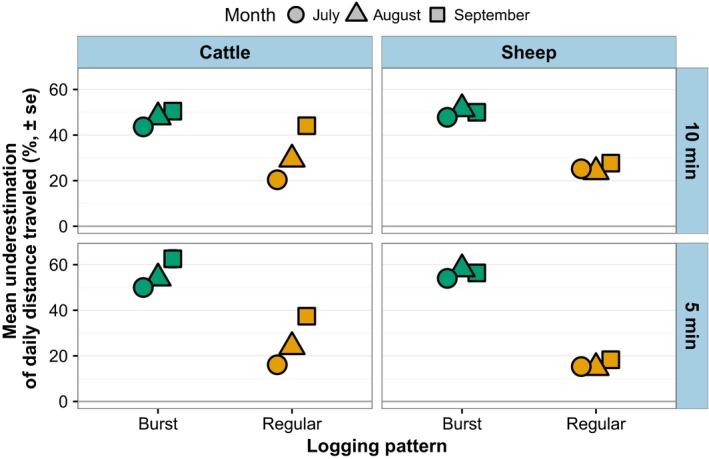The image size is (709, 459).
Task: Click green September square in Cattle 5 min
Action: pyautogui.click(x=172, y=259)
